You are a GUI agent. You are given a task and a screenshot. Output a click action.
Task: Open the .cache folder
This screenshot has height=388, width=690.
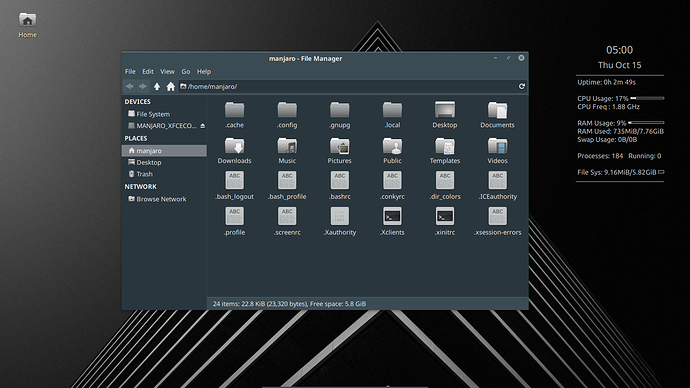pyautogui.click(x=234, y=114)
